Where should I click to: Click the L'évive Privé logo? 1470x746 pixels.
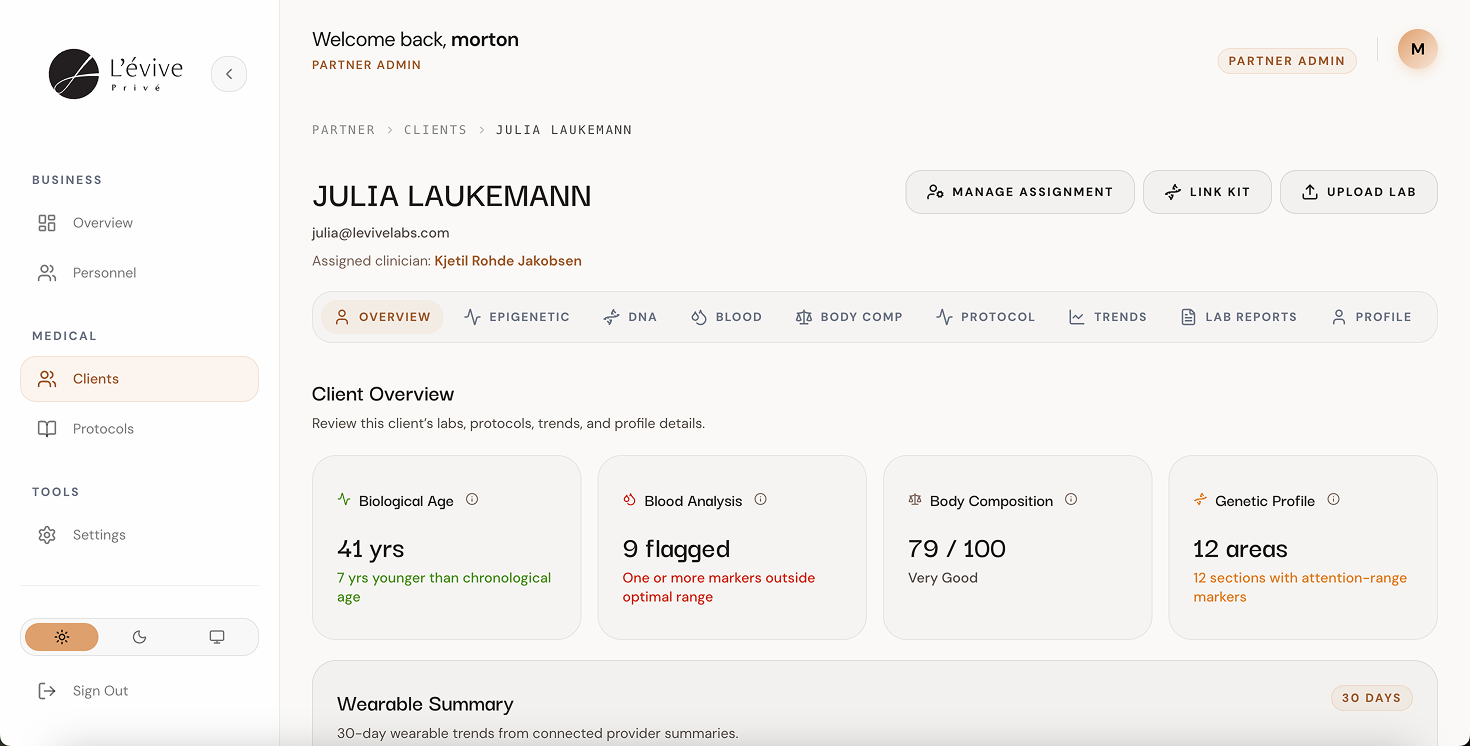pos(116,74)
